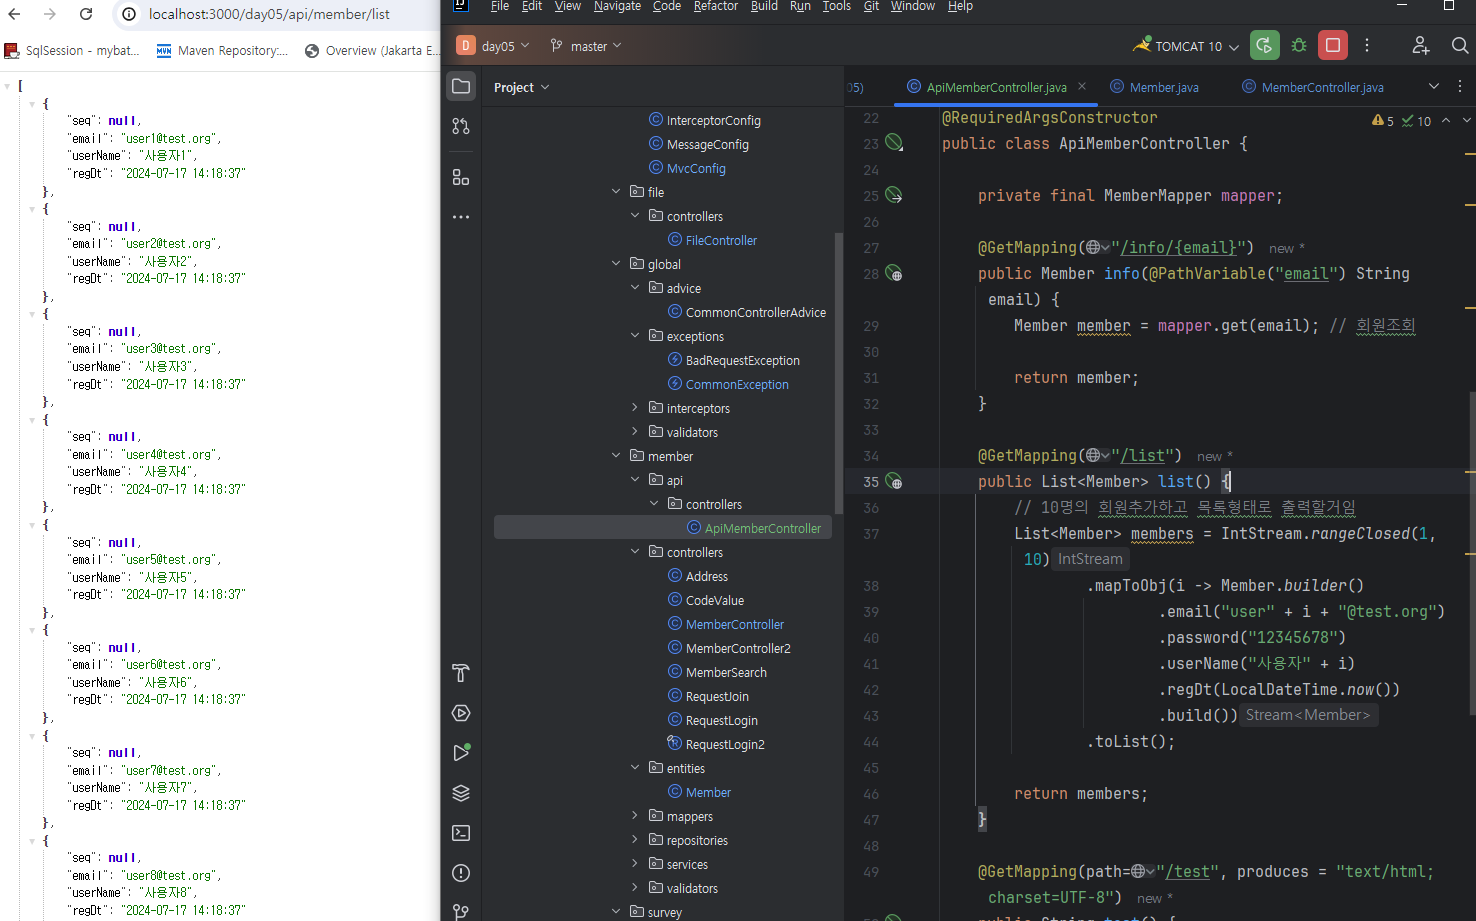This screenshot has height=921, width=1476.
Task: Open the Terminal tool window
Action: [x=461, y=833]
